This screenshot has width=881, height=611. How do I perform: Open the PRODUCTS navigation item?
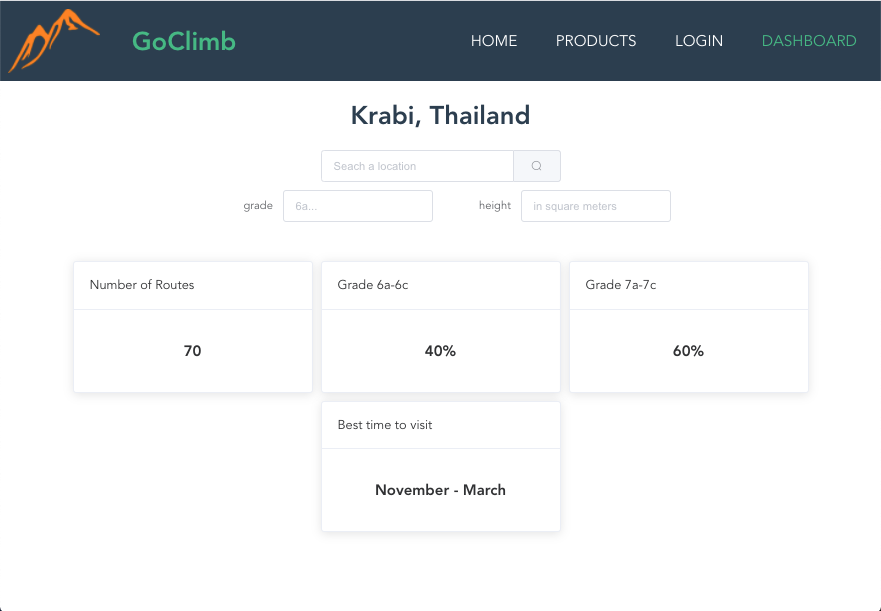595,41
